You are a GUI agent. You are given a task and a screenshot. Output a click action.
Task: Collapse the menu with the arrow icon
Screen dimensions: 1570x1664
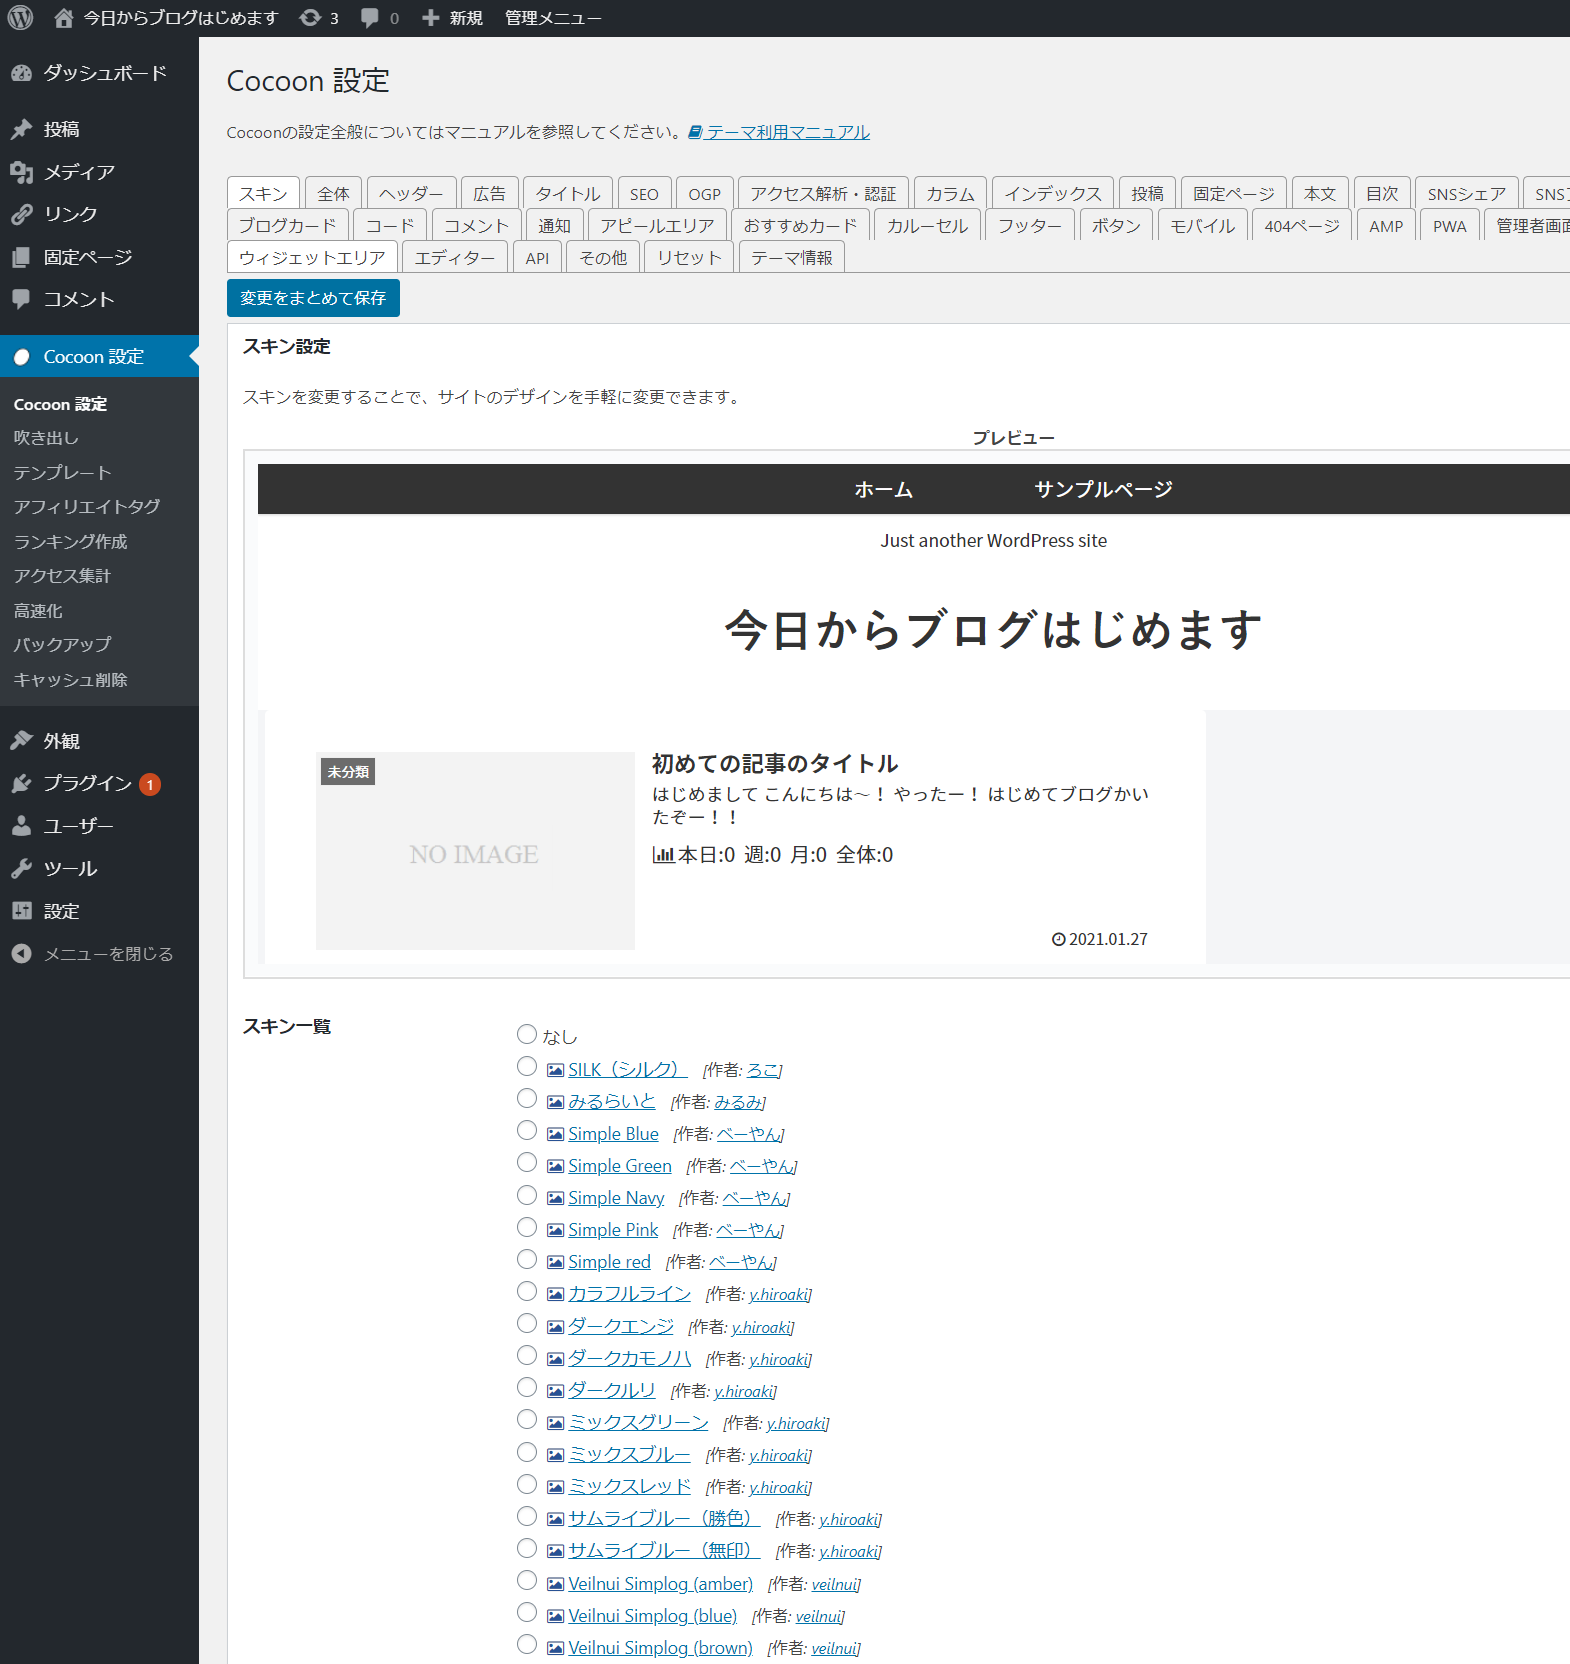coord(22,954)
